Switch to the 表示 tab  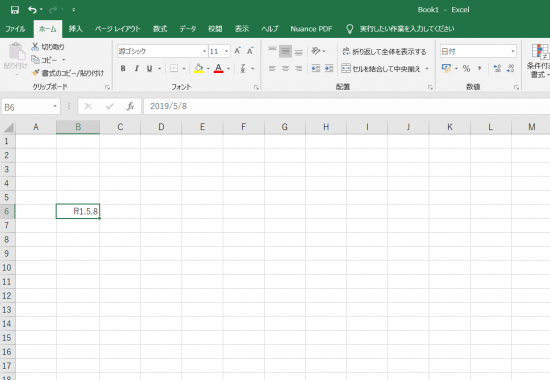tap(242, 29)
